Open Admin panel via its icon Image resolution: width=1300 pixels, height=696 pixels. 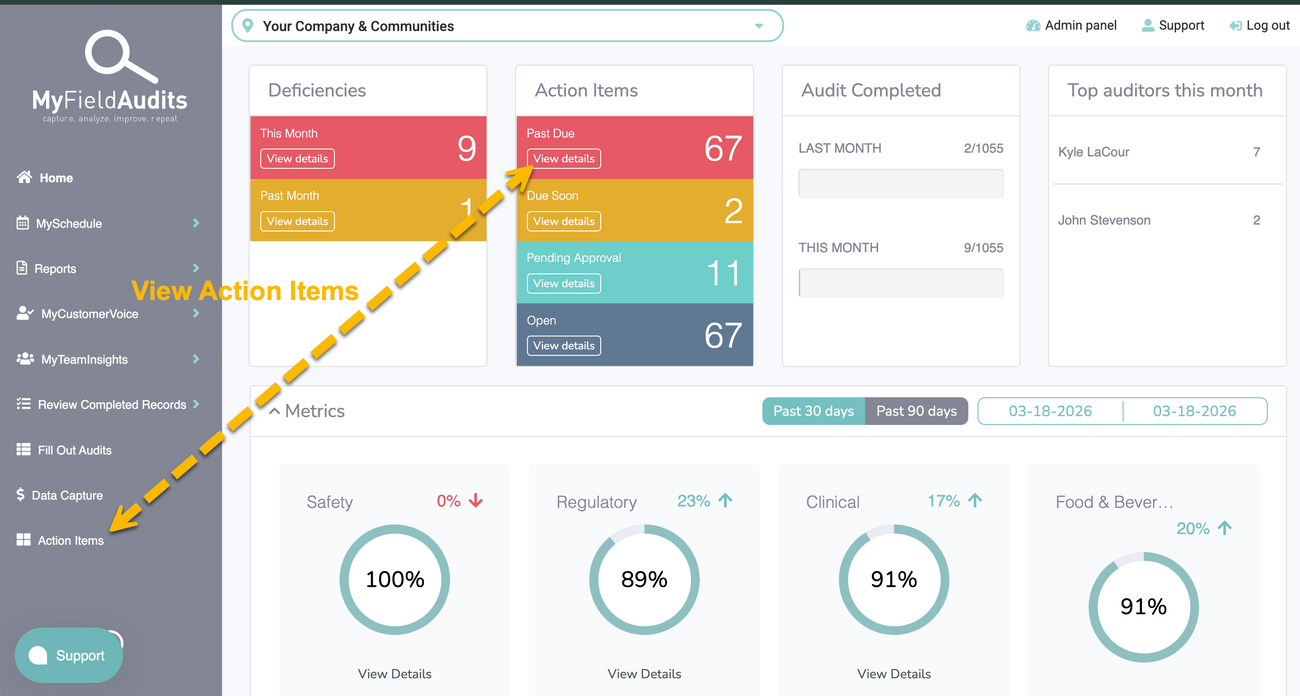1033,26
